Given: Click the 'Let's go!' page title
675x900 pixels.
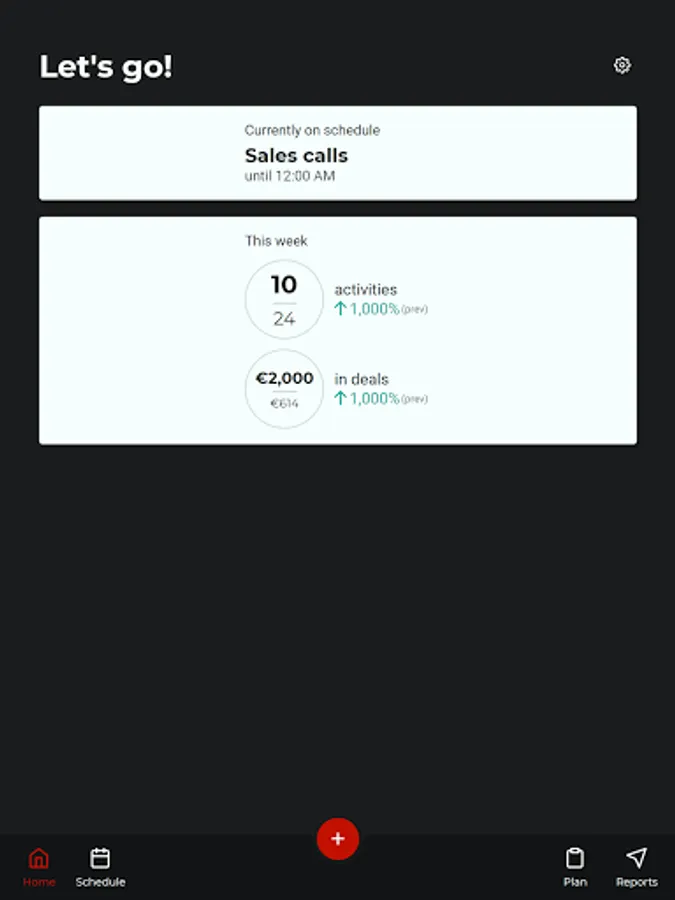Looking at the screenshot, I should (x=106, y=67).
